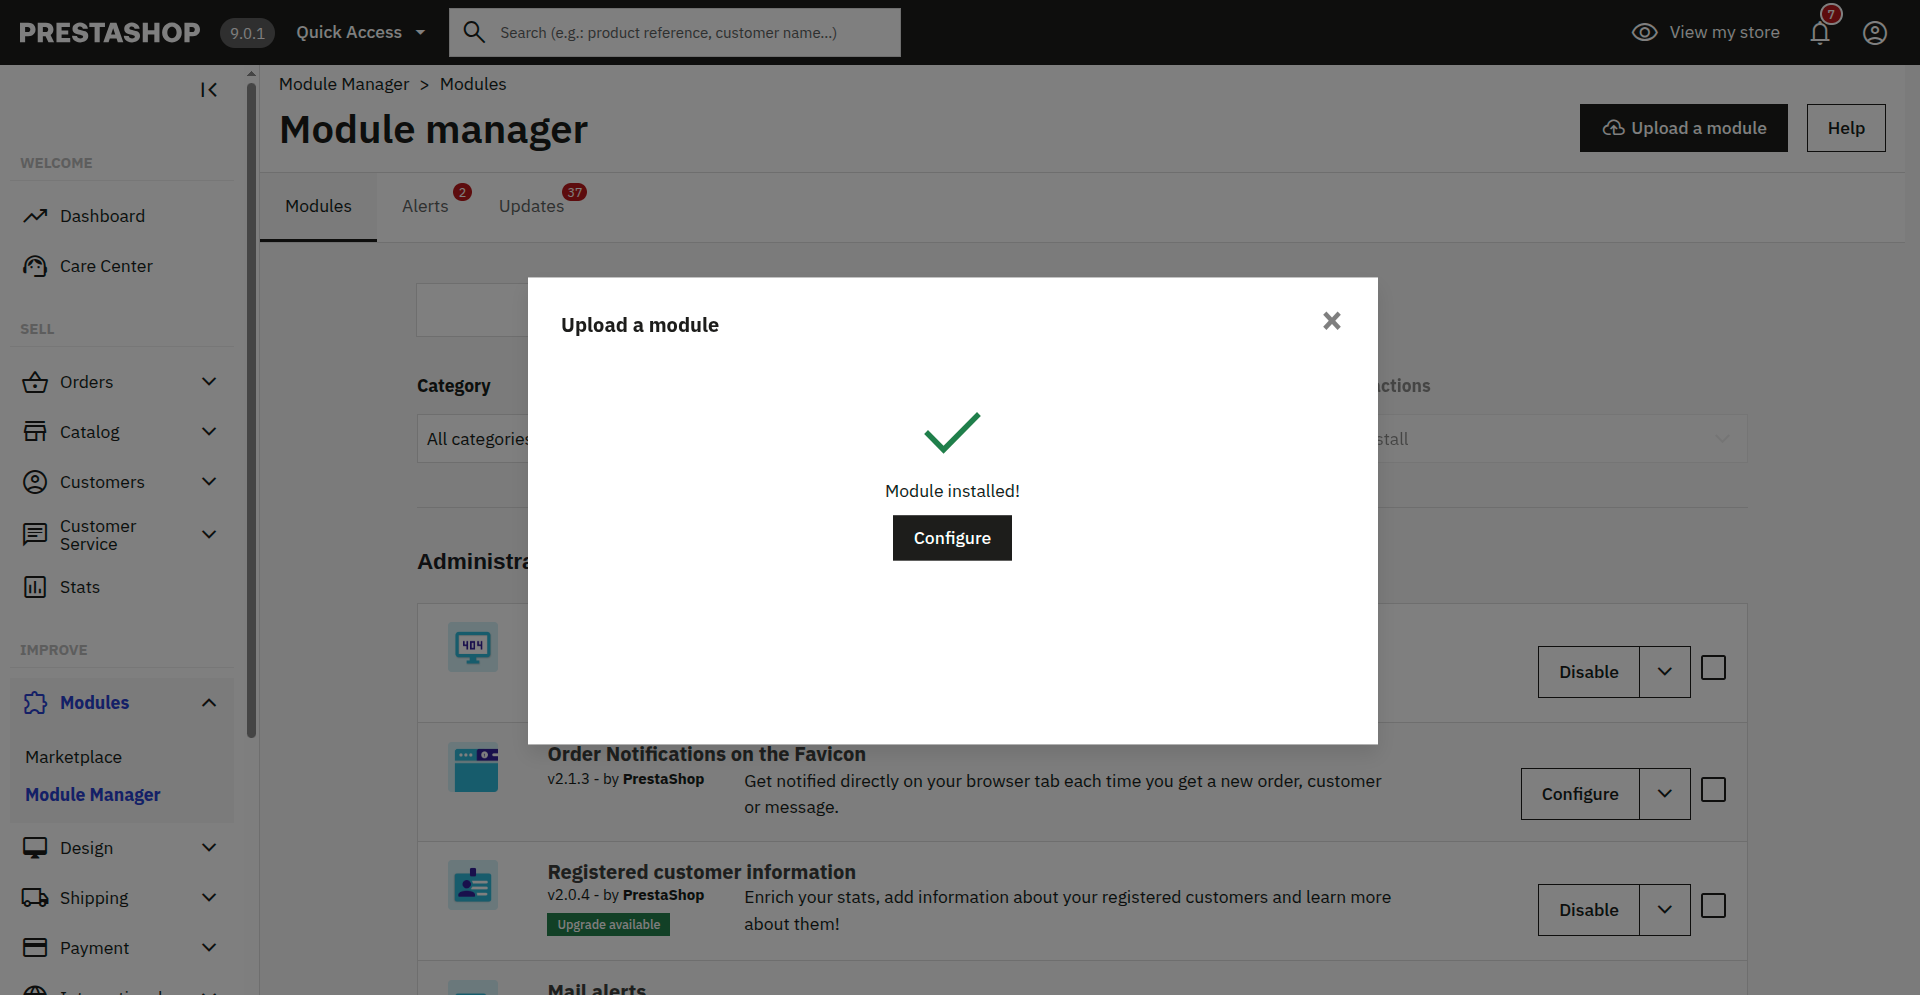Click Order Notifications on the Favicon module icon
This screenshot has height=995, width=1920.
pyautogui.click(x=473, y=768)
